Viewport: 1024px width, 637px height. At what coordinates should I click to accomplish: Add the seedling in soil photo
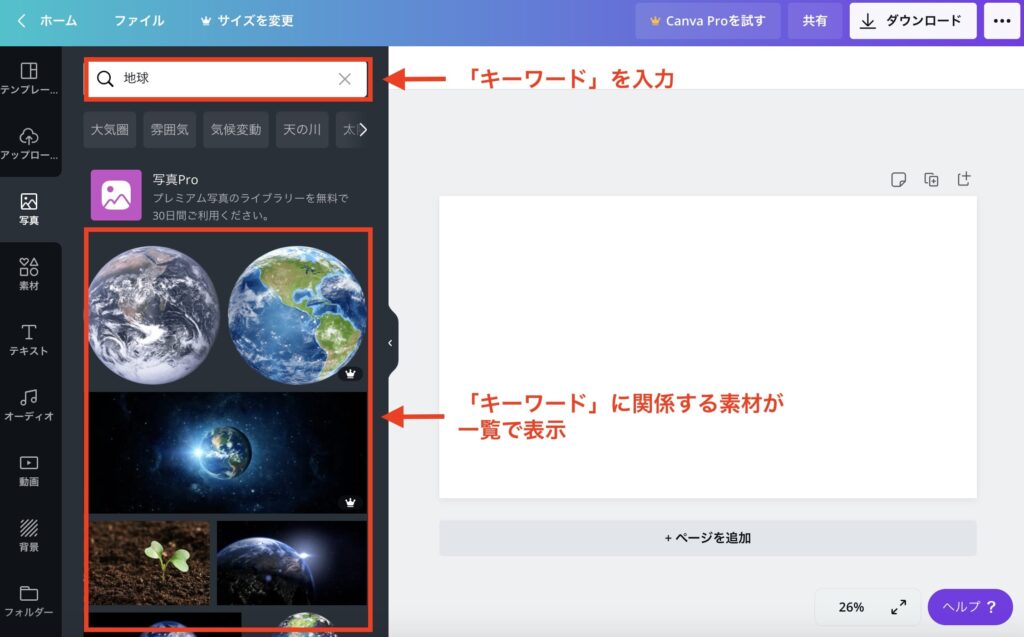click(150, 563)
